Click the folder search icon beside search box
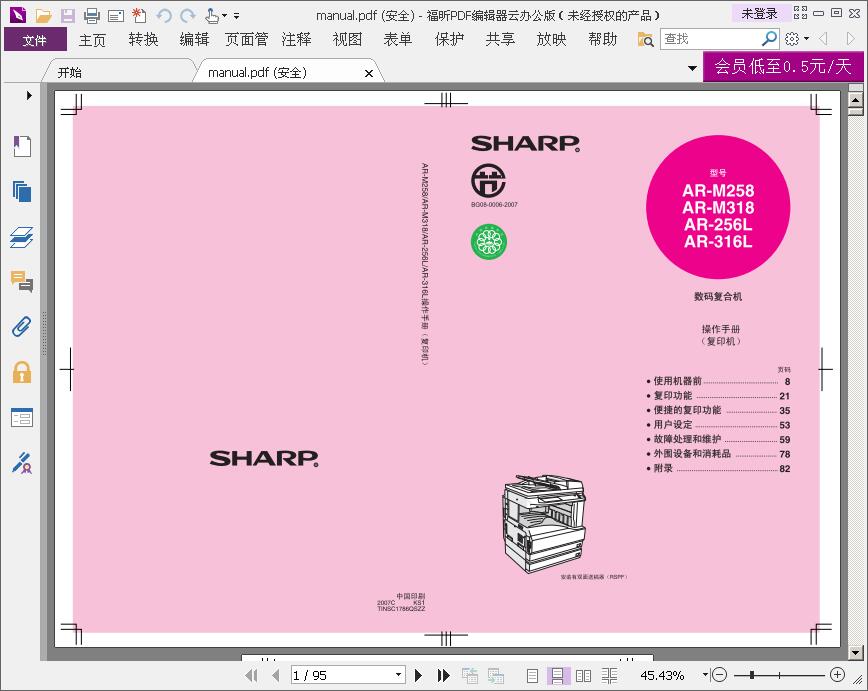The width and height of the screenshot is (868, 691). pyautogui.click(x=645, y=39)
